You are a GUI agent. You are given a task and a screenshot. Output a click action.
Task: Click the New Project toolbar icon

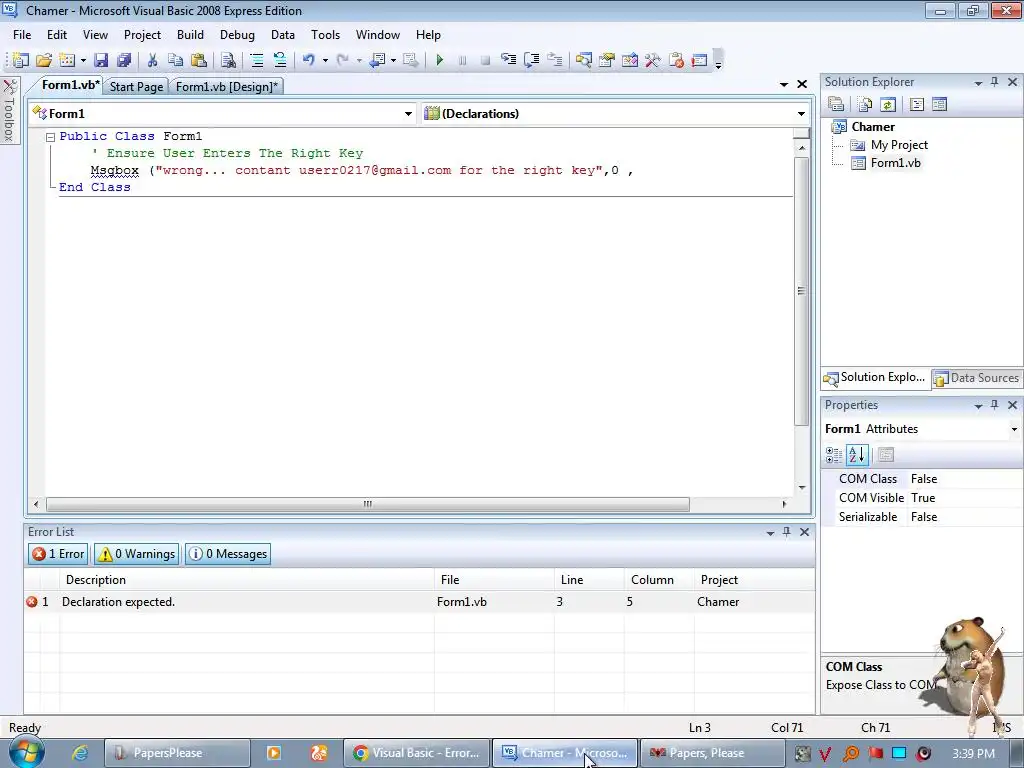point(20,61)
